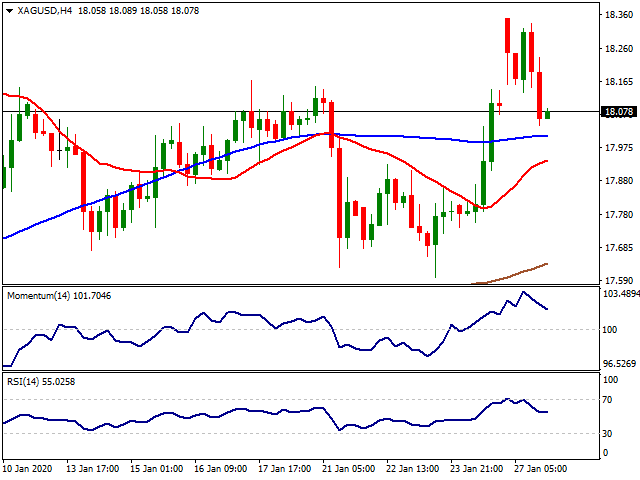Click the 17.590 price axis label

(x=619, y=280)
